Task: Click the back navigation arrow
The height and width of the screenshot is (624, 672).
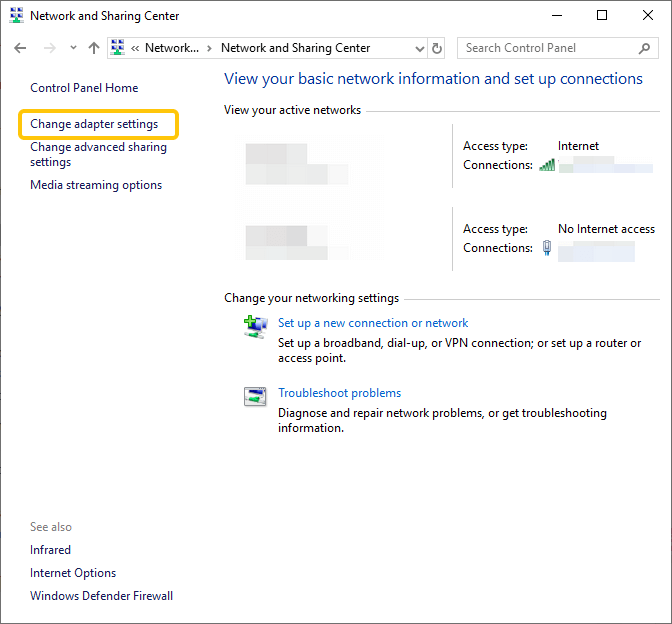Action: [21, 48]
